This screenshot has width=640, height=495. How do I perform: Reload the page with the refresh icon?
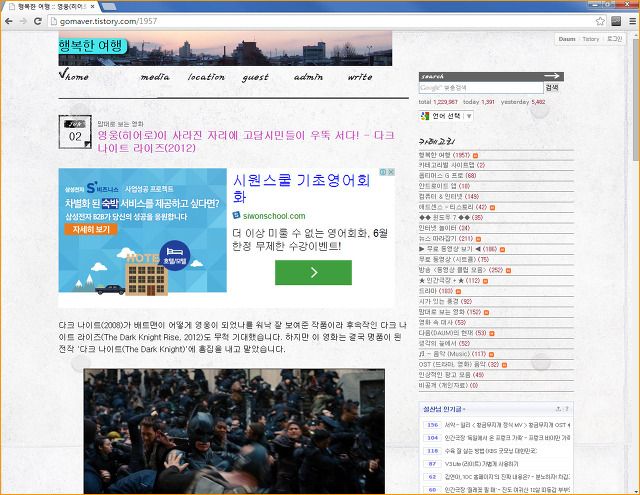[x=38, y=21]
